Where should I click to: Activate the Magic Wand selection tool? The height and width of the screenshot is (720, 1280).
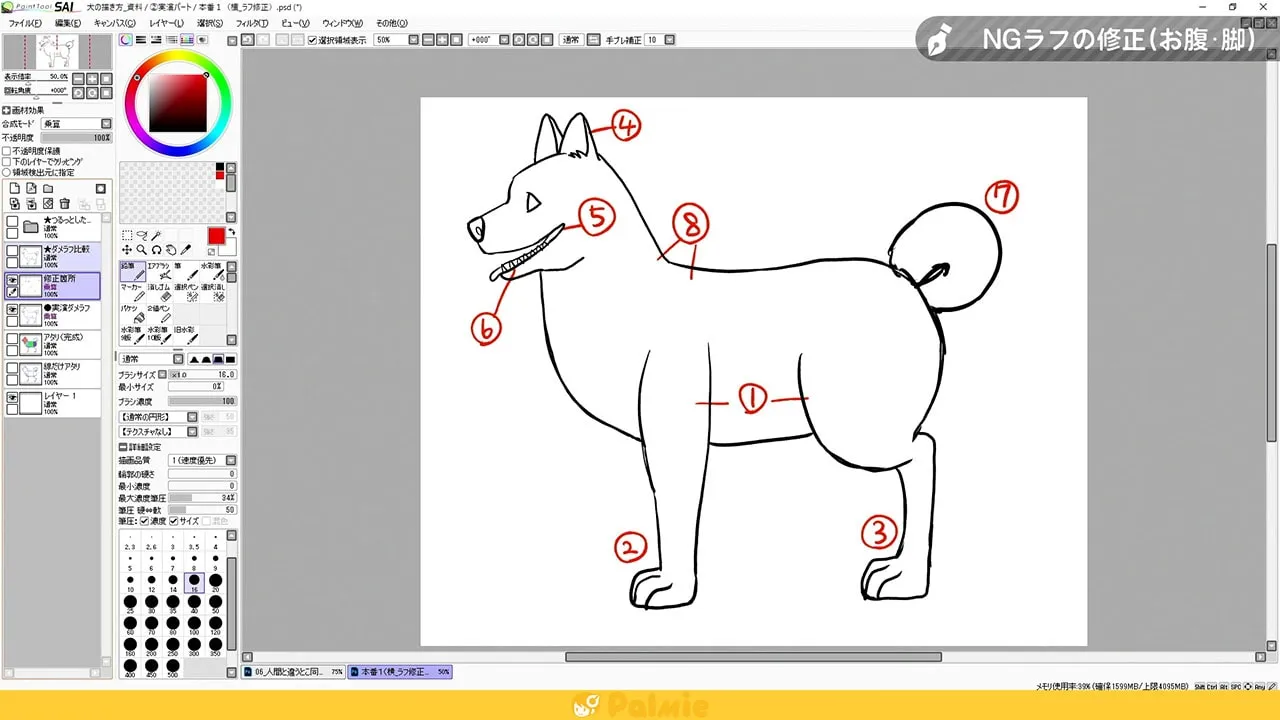click(x=158, y=235)
